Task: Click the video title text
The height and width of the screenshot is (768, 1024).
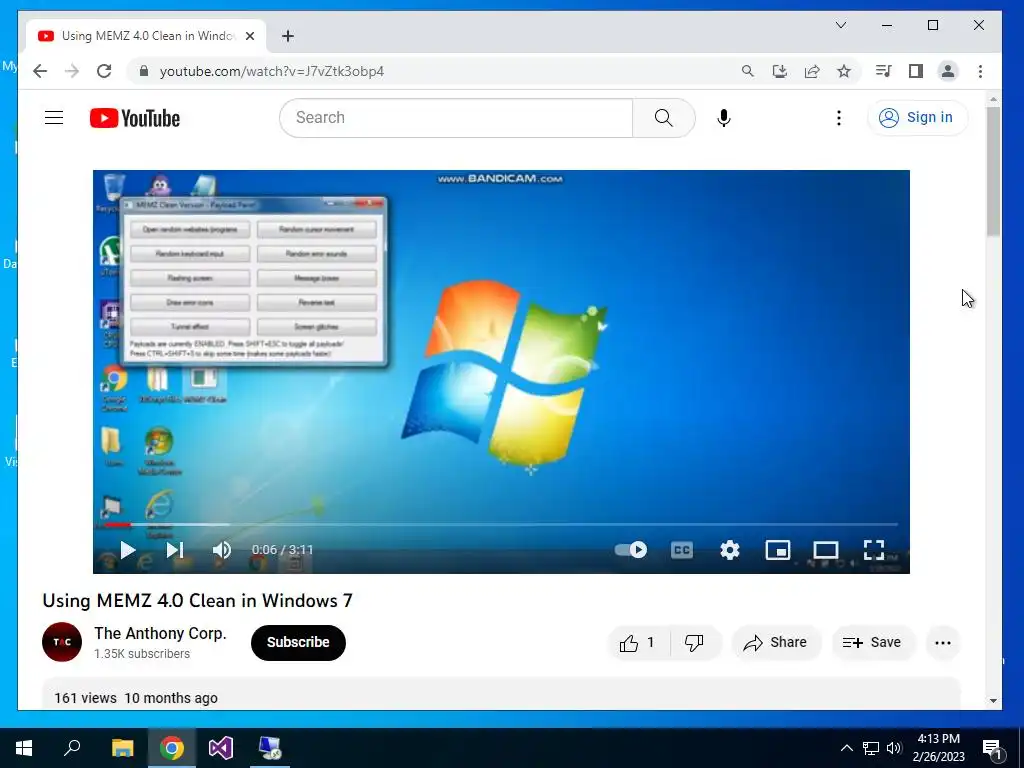Action: pyautogui.click(x=197, y=600)
